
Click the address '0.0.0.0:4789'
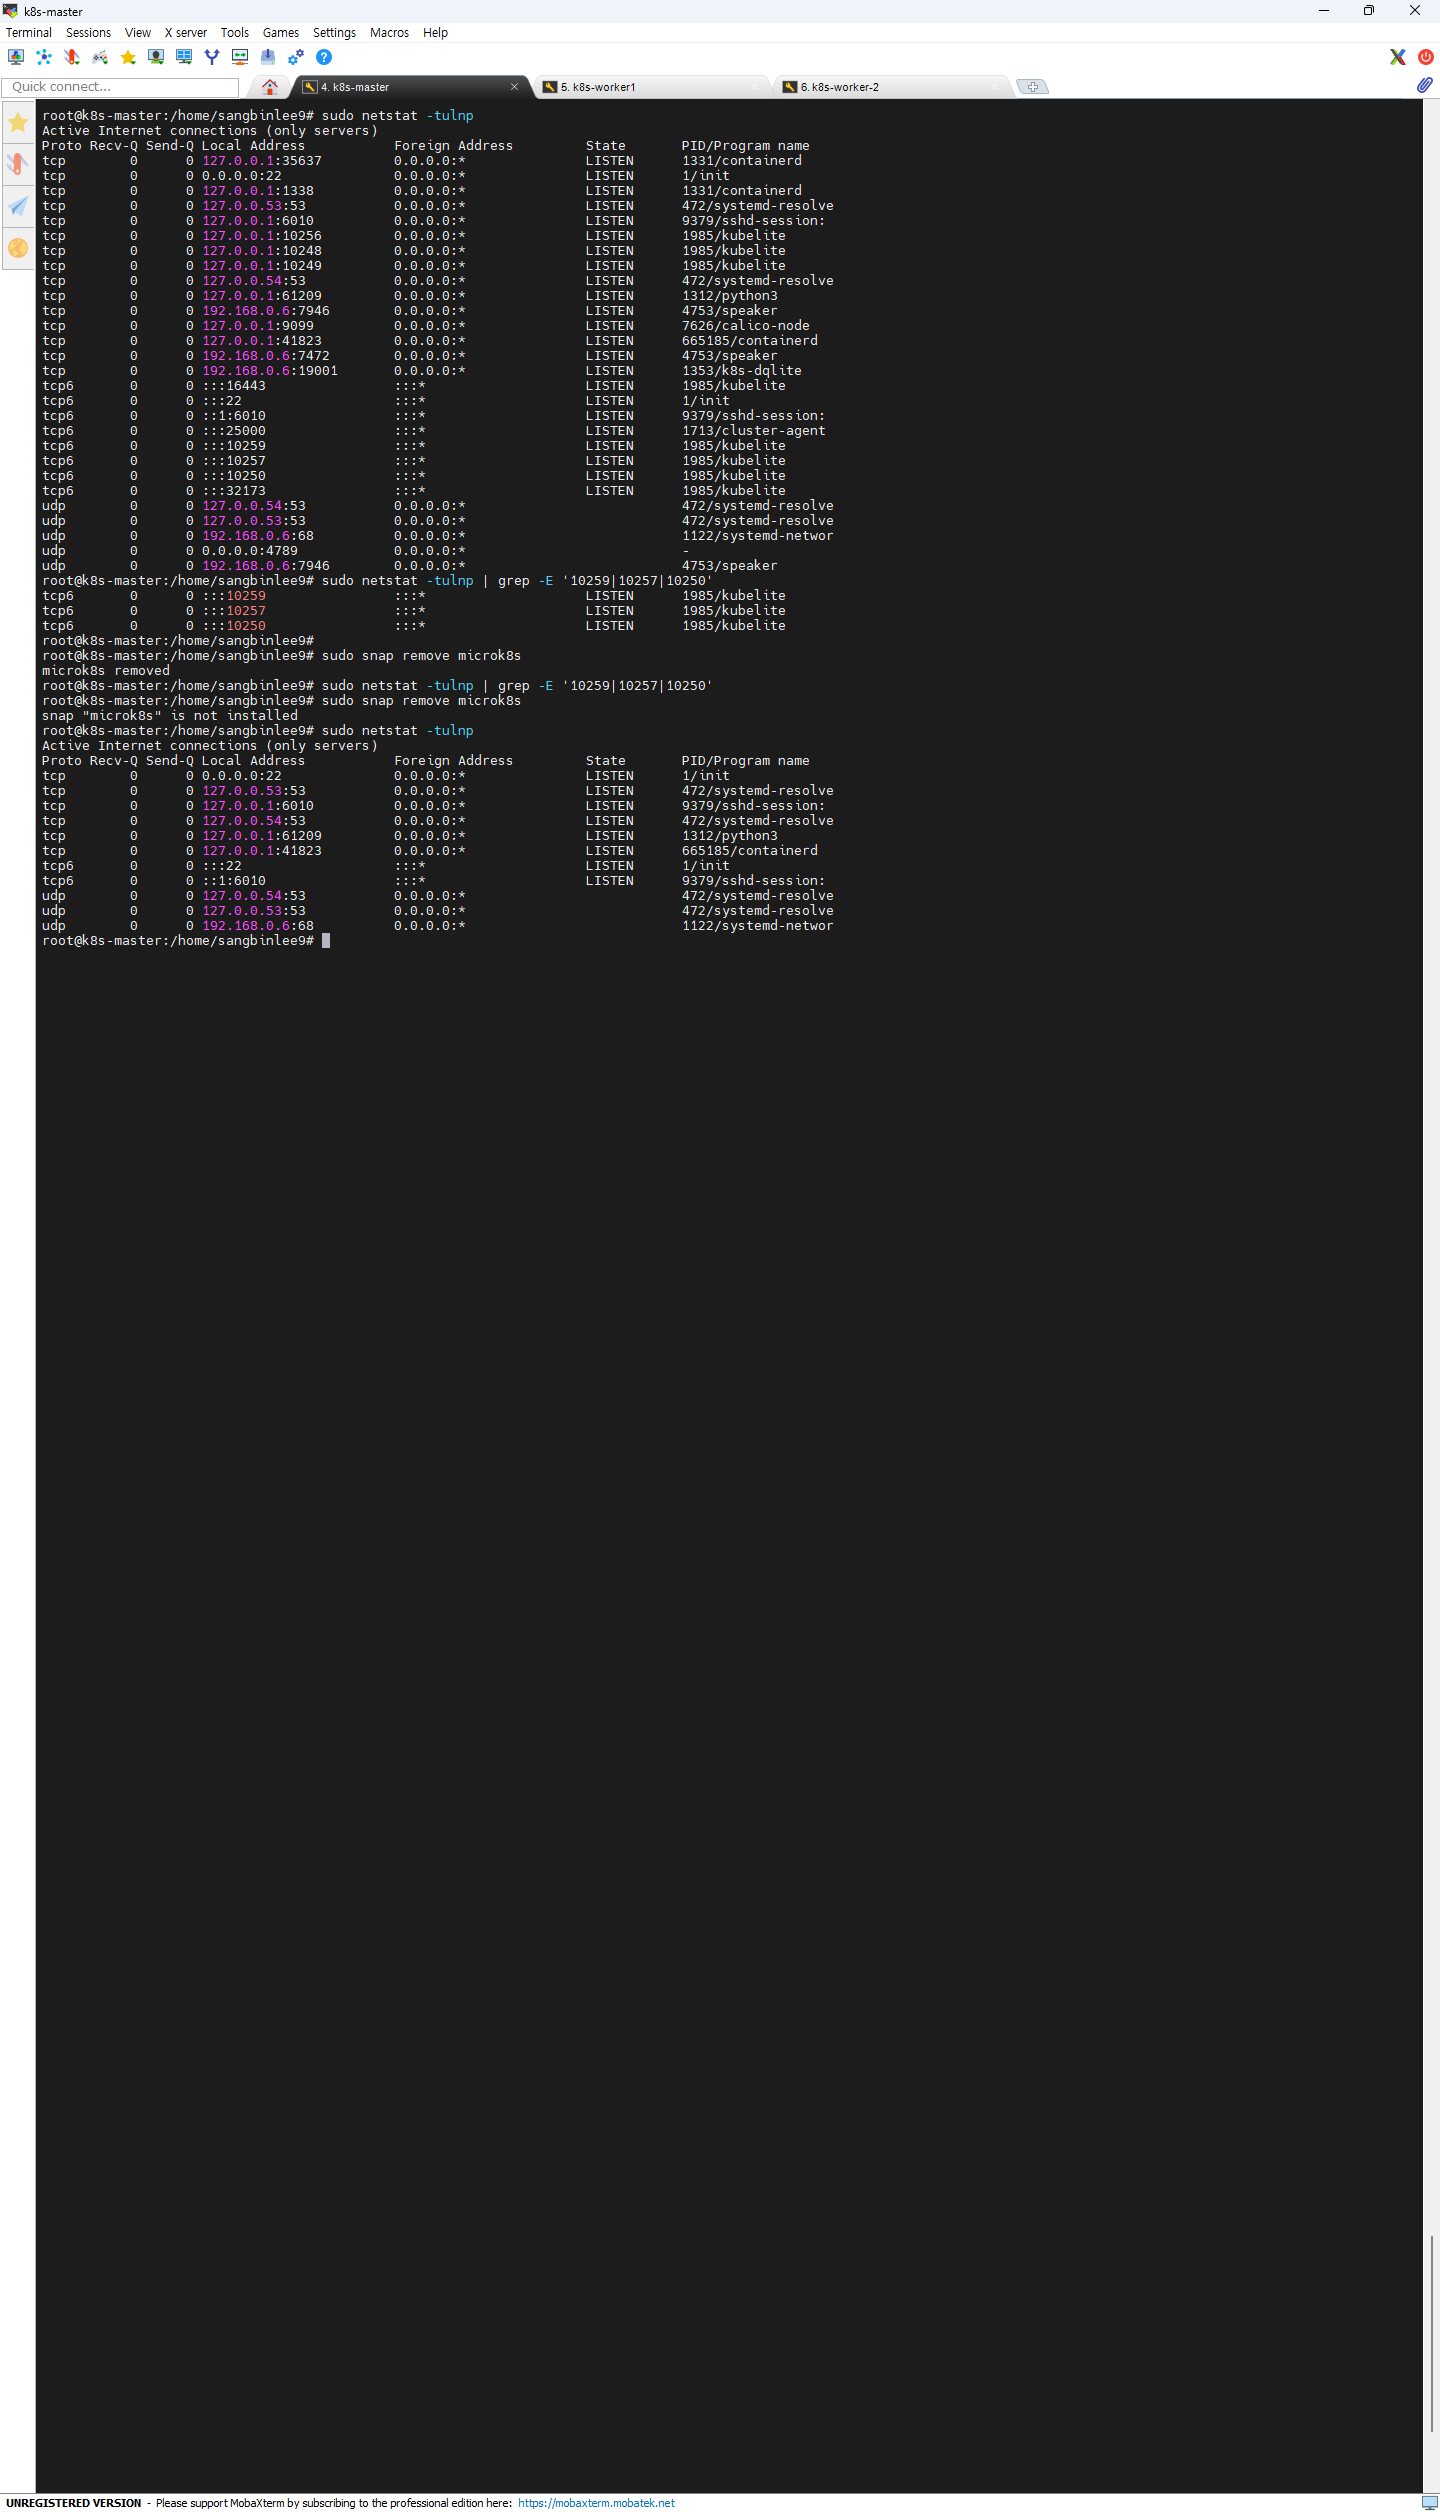[x=250, y=551]
